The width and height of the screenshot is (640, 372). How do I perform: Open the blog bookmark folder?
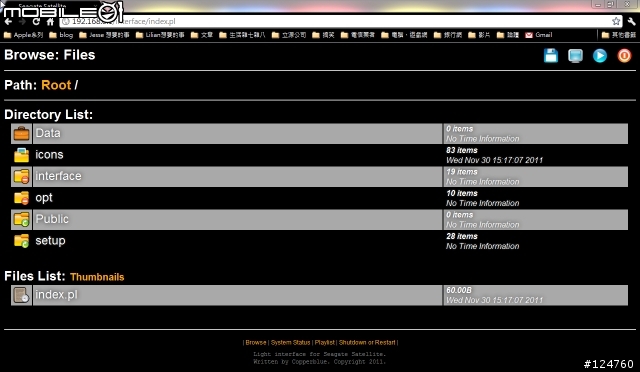click(x=61, y=35)
